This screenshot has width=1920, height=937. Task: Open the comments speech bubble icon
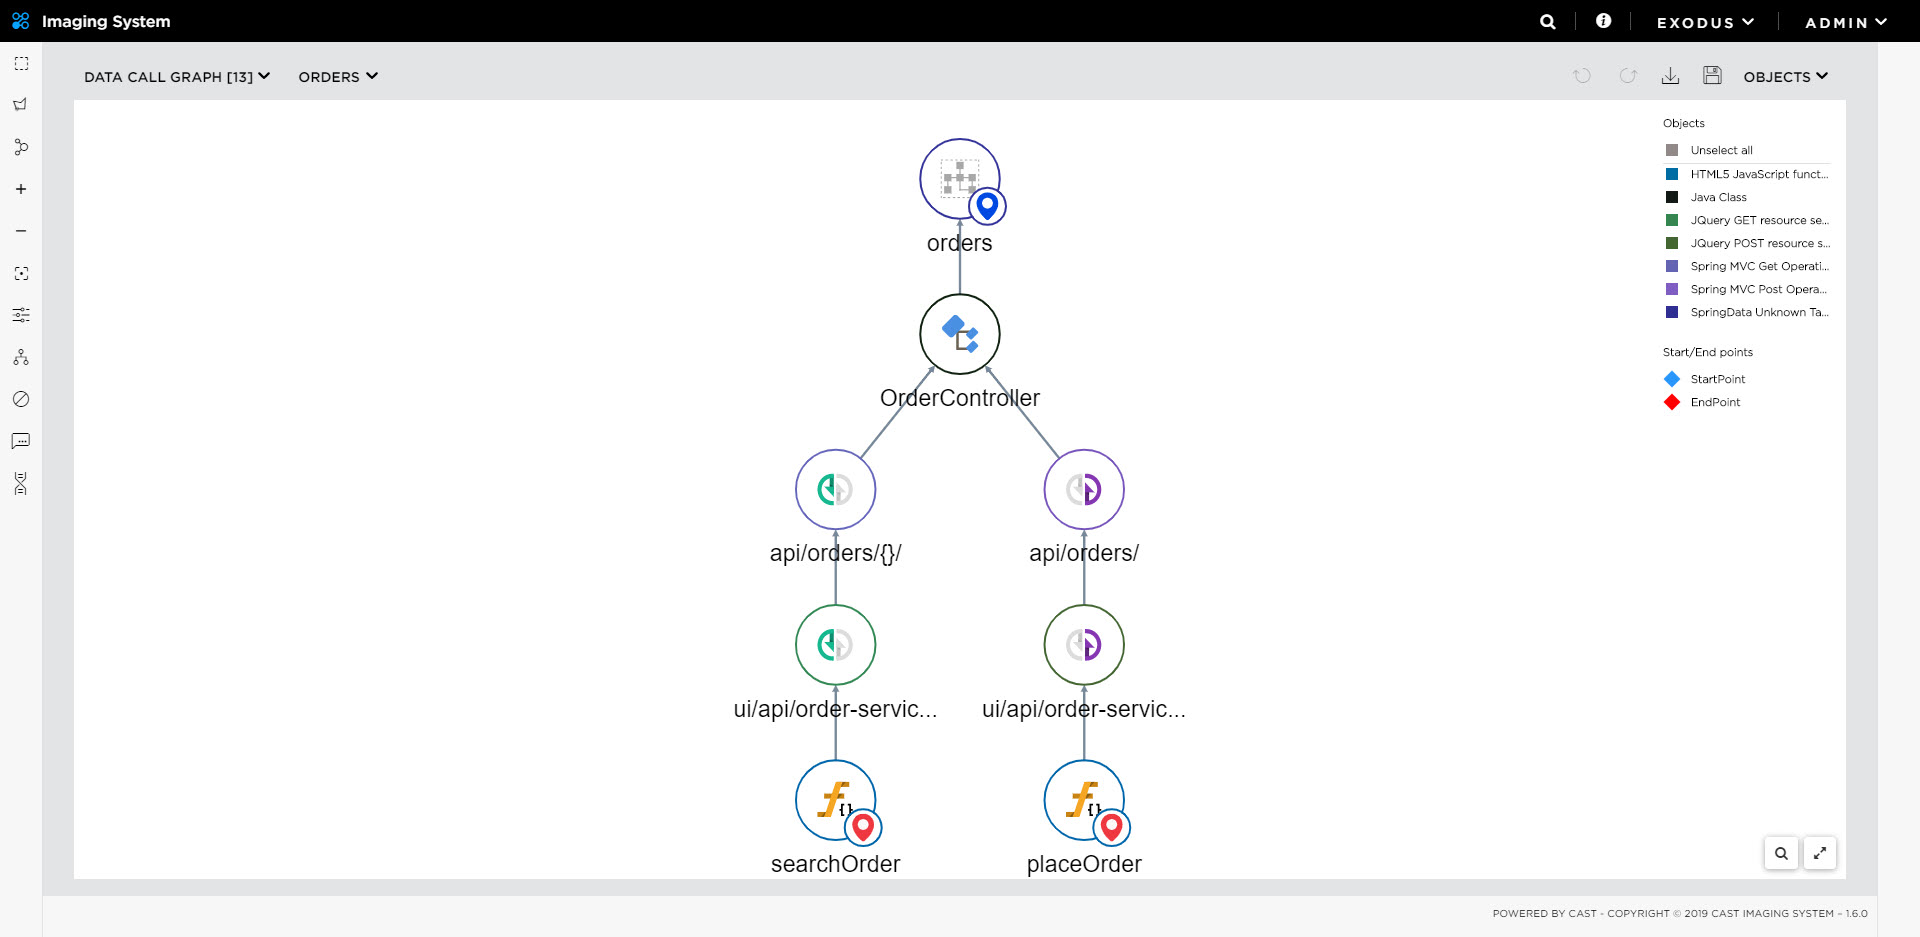[x=21, y=441]
